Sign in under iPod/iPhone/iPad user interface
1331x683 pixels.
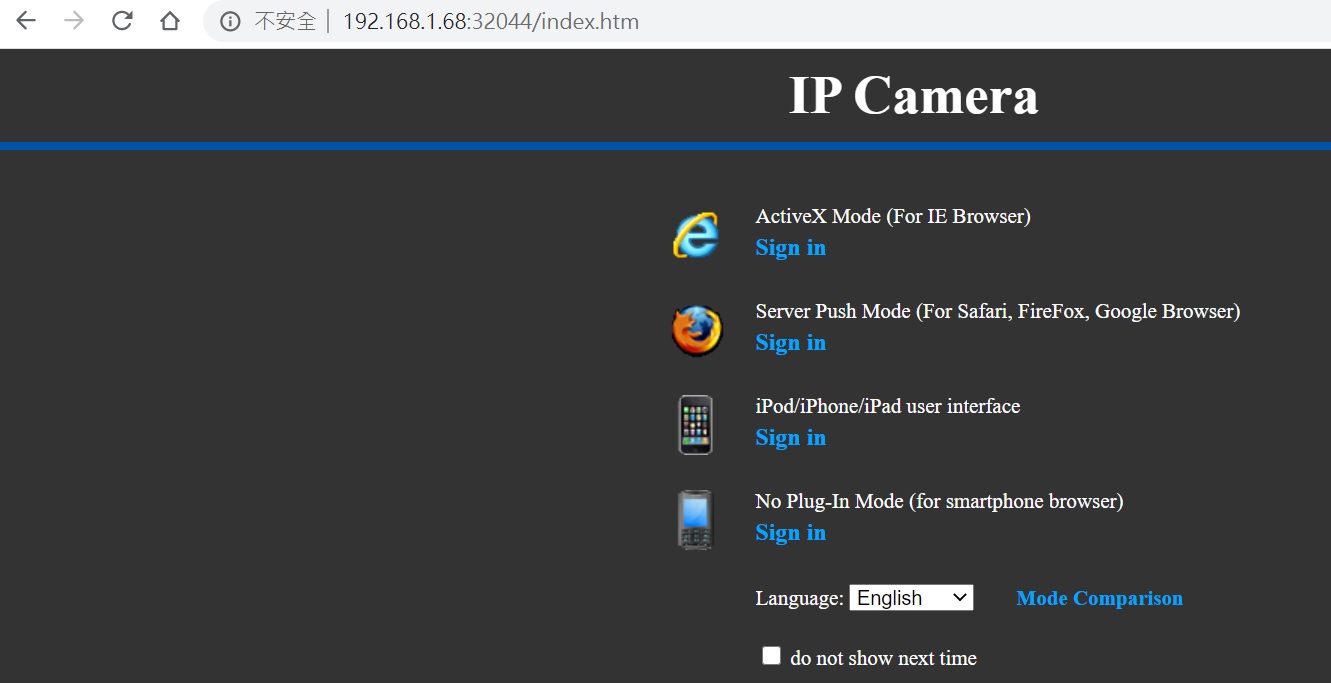(790, 438)
